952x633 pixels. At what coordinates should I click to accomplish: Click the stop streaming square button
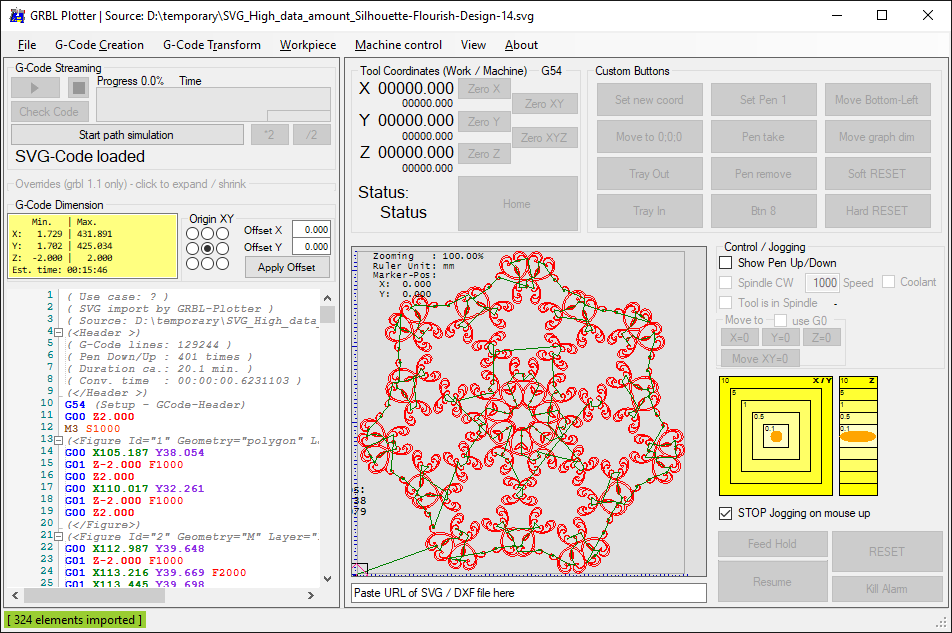[78, 88]
